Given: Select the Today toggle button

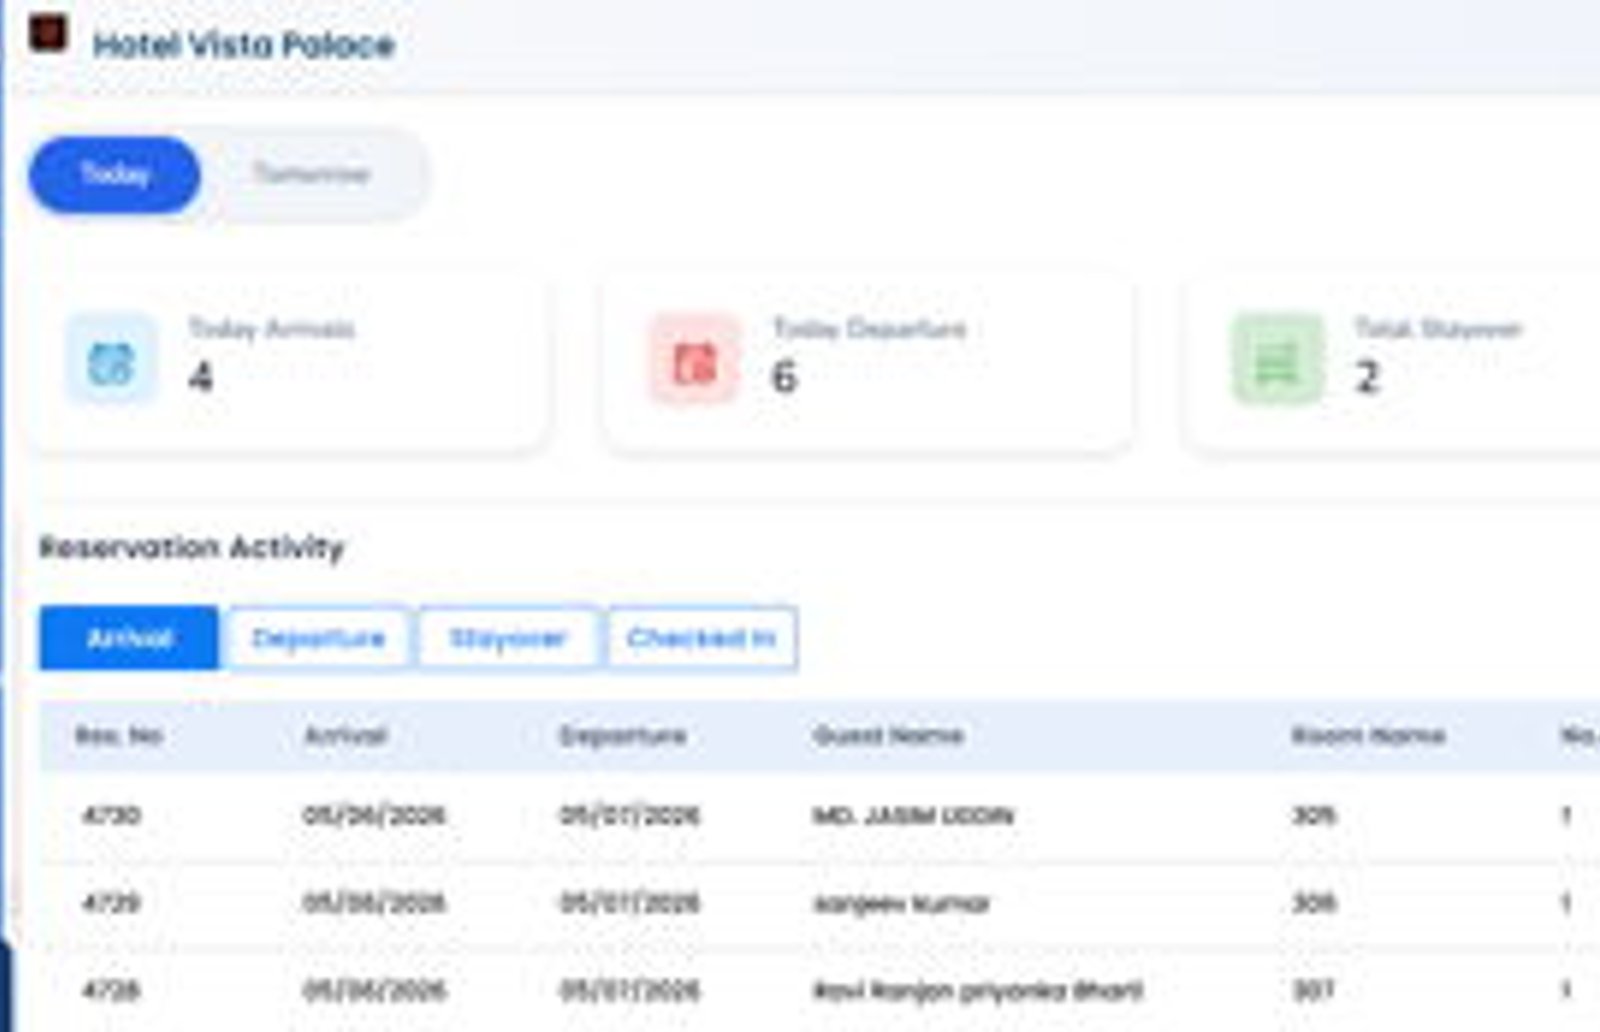Looking at the screenshot, I should pos(115,175).
